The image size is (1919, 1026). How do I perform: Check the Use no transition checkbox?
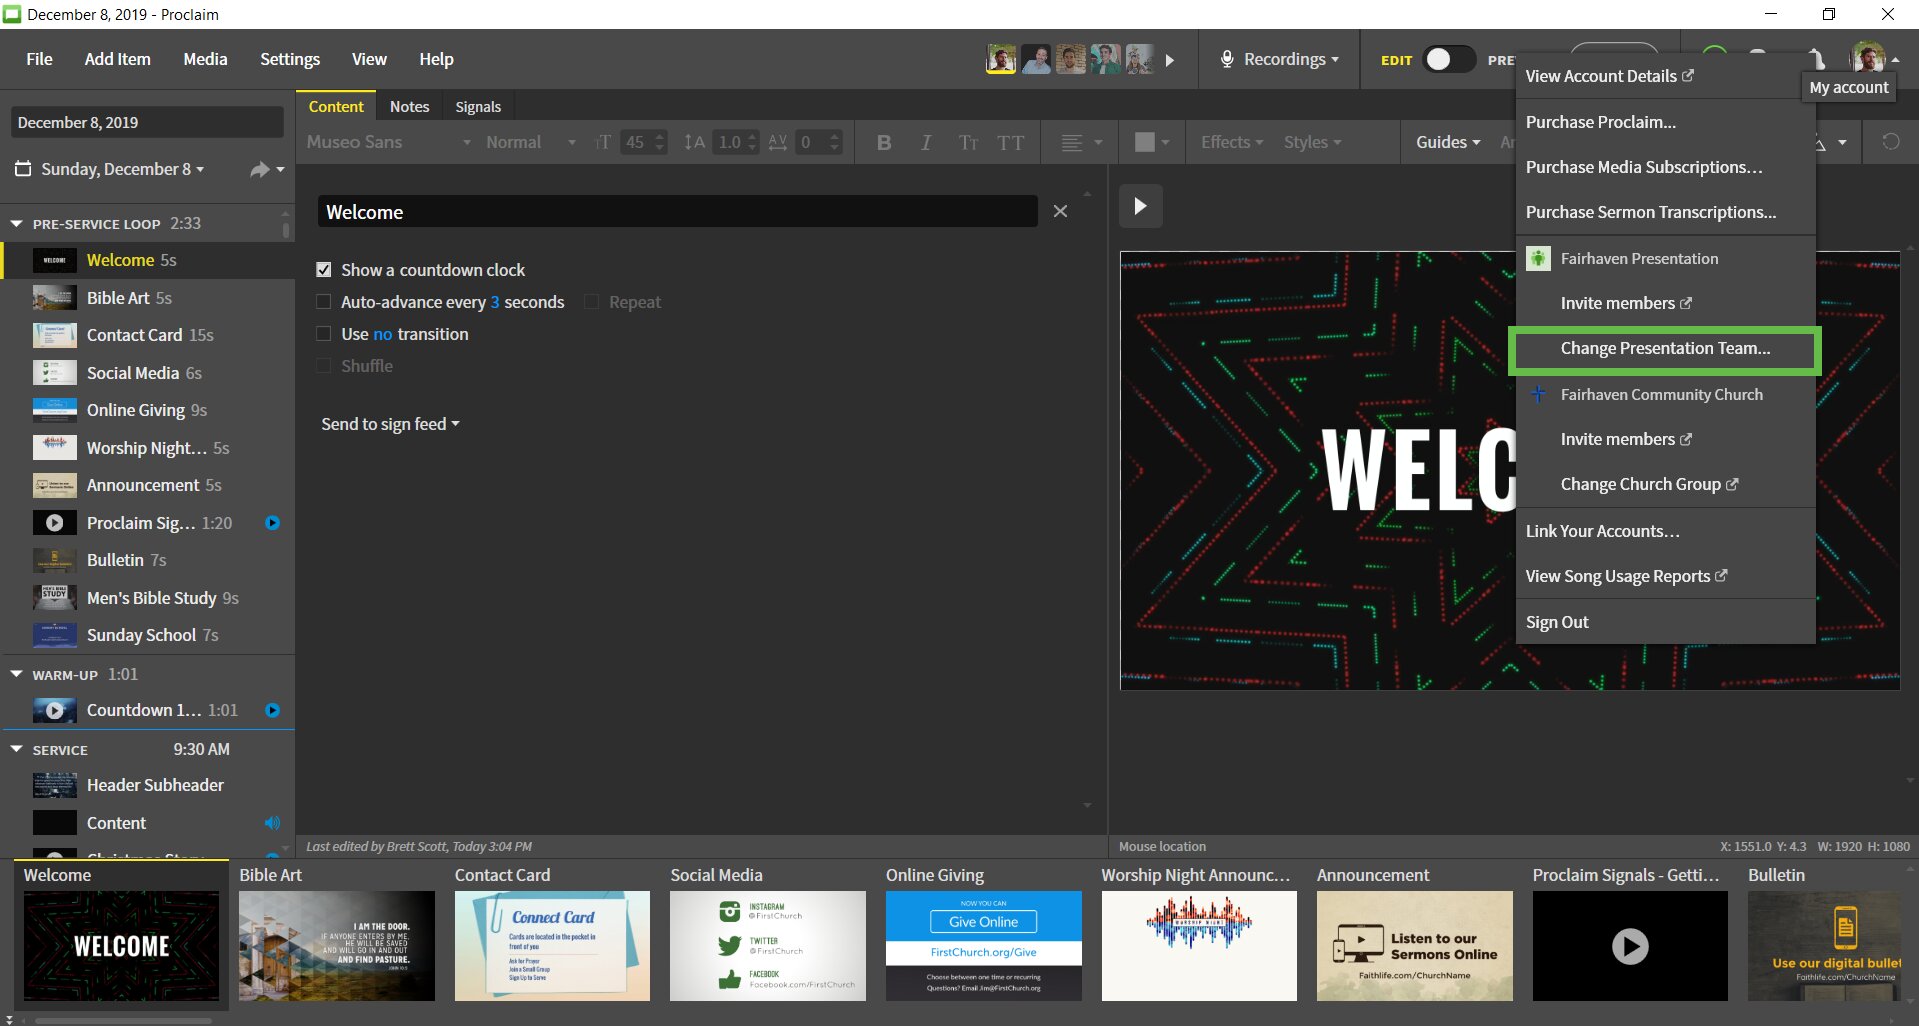click(323, 334)
